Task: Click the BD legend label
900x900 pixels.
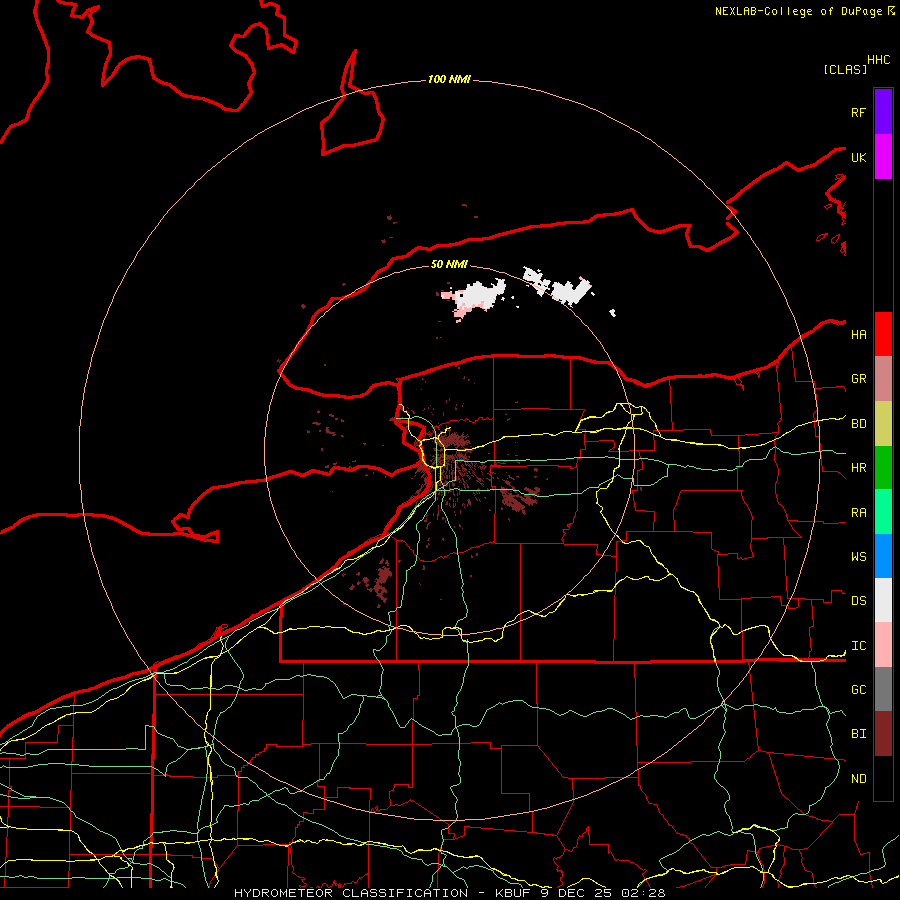Action: click(x=859, y=424)
